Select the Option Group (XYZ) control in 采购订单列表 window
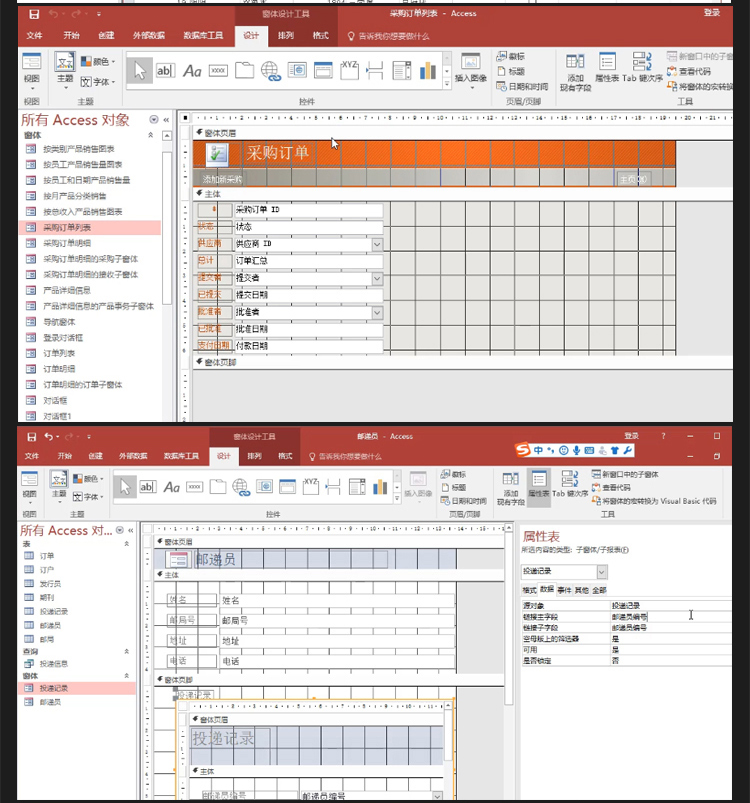The width and height of the screenshot is (750, 803). coord(349,70)
